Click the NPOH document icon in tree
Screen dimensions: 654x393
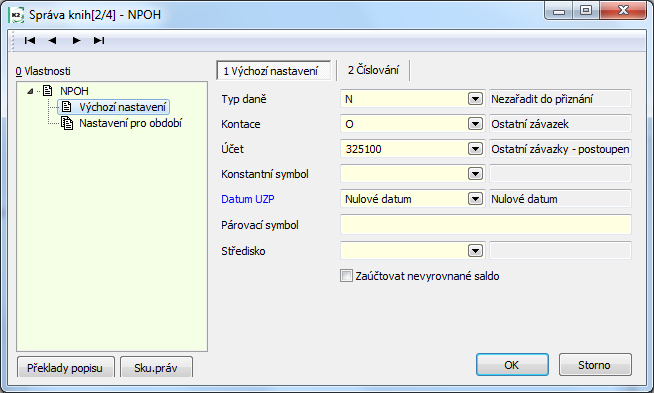[x=48, y=91]
